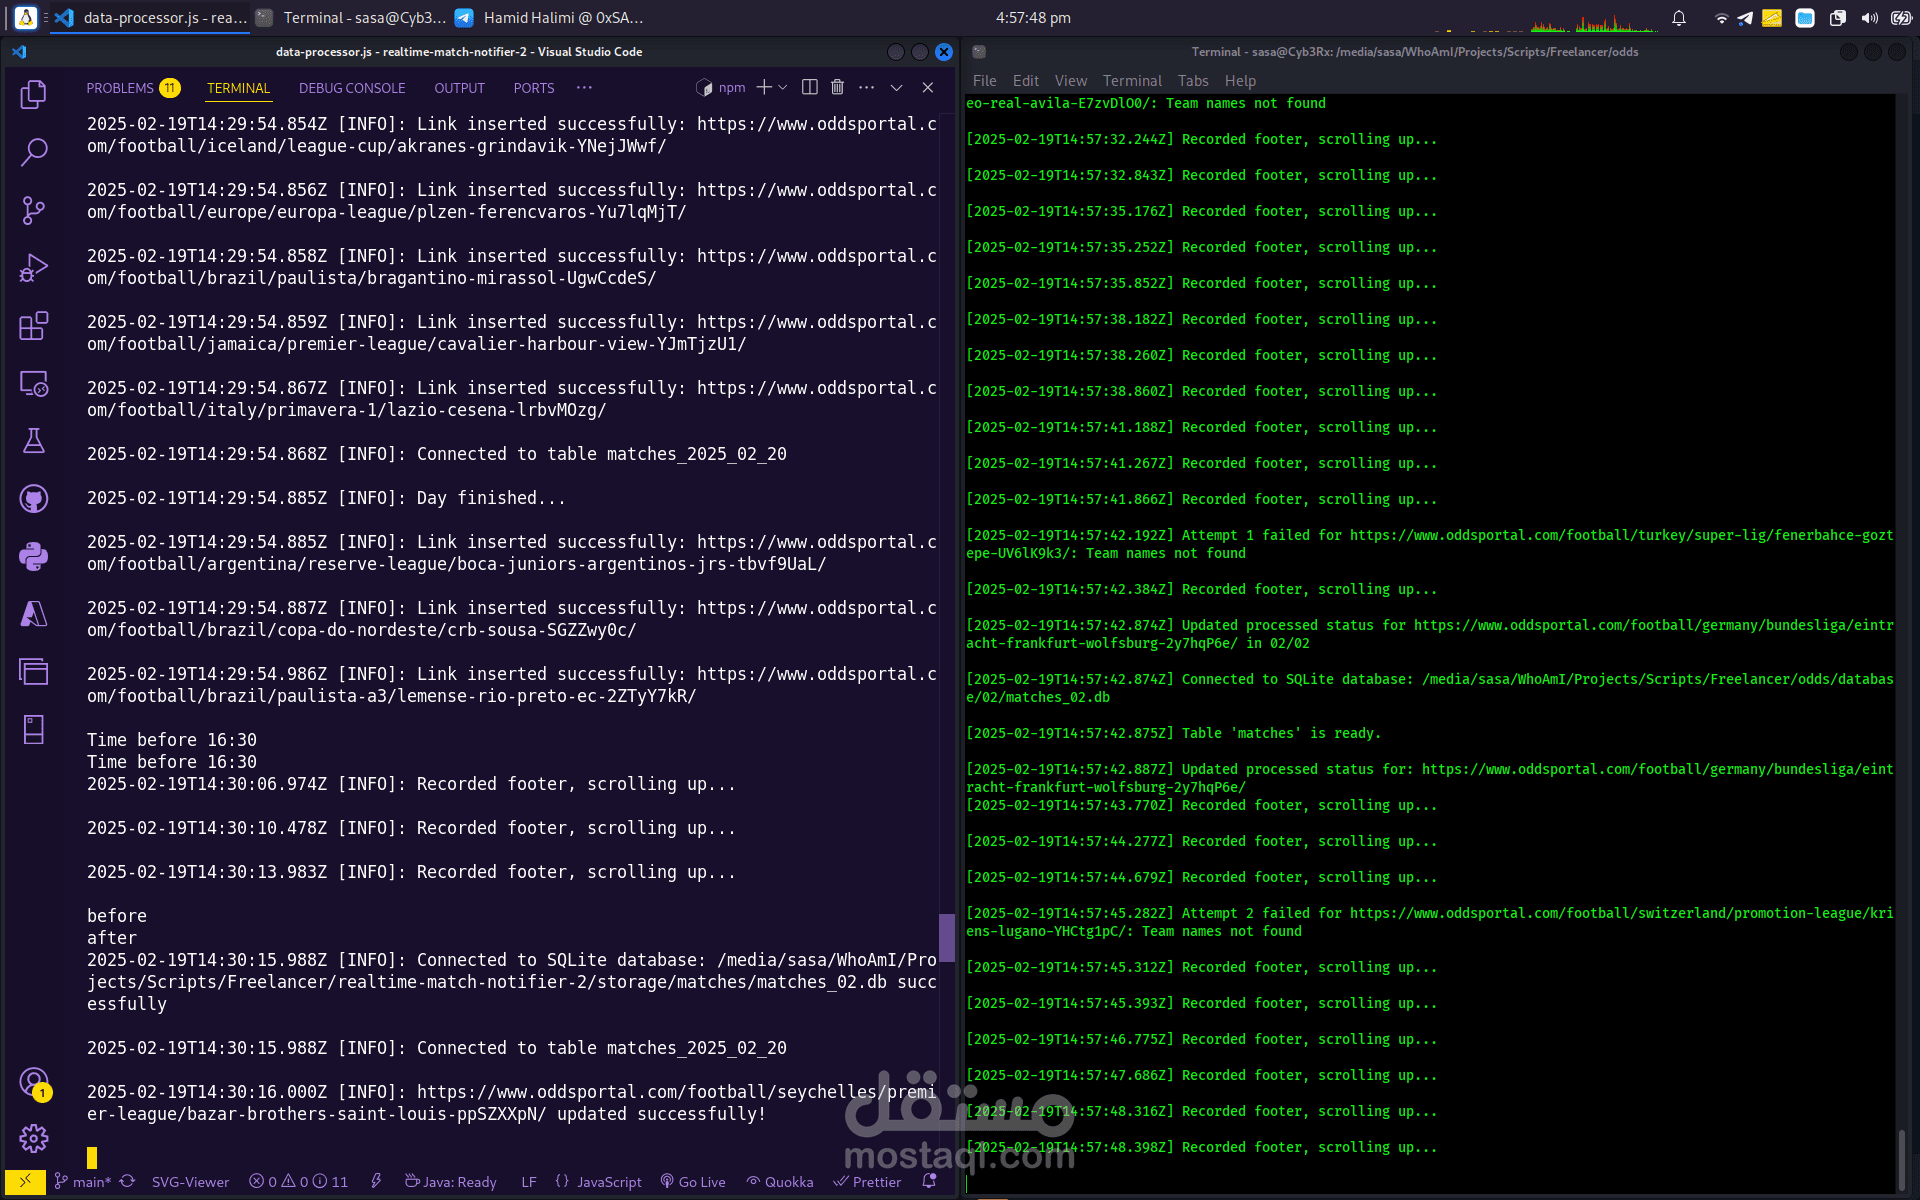Viewport: 1920px width, 1200px height.
Task: Expand additional panel views ellipsis after PORTS
Action: 585,88
